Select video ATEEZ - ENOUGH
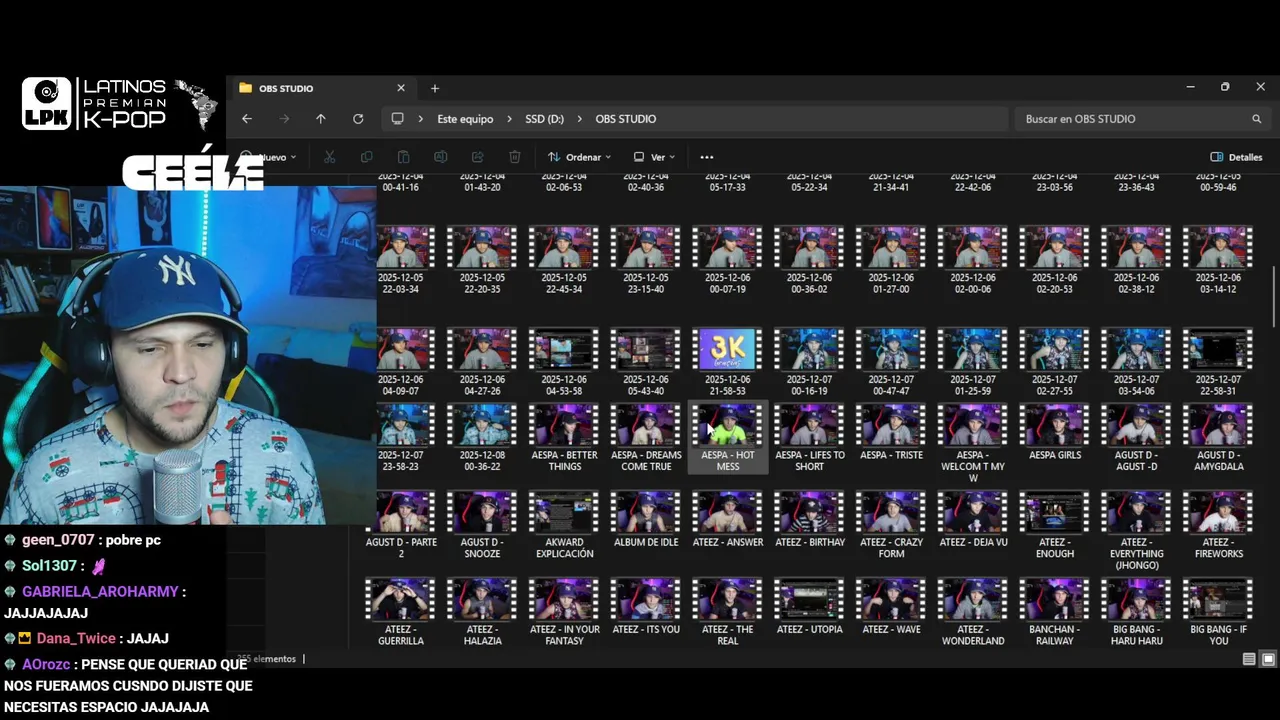This screenshot has width=1280, height=720. (x=1055, y=525)
